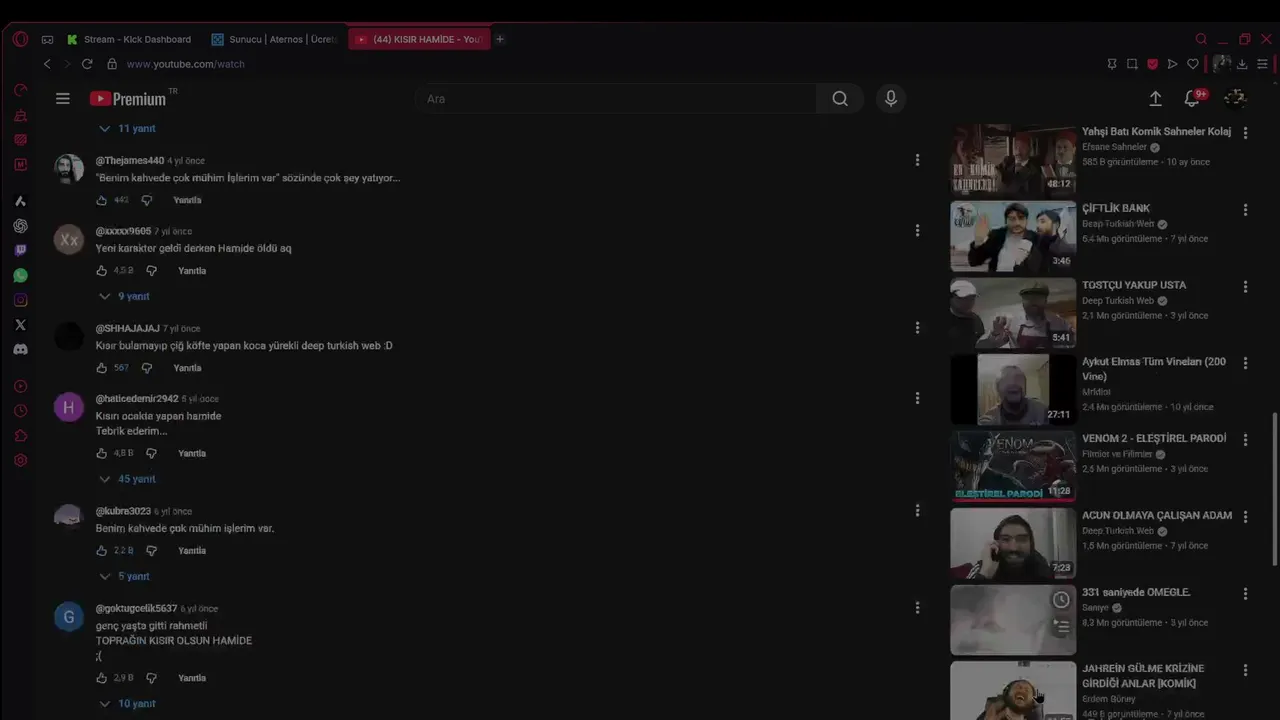Open the ÇİFTLİK BANK video thumbnail
Image resolution: width=1280 pixels, height=720 pixels.
pyautogui.click(x=1013, y=236)
